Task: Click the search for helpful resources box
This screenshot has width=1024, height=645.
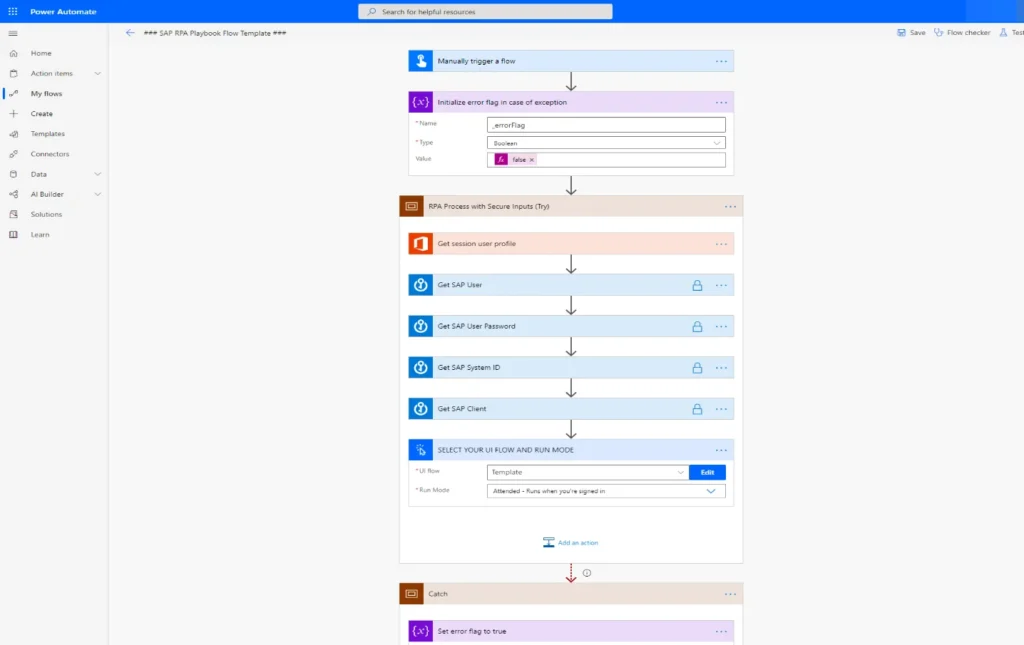Action: click(x=485, y=12)
